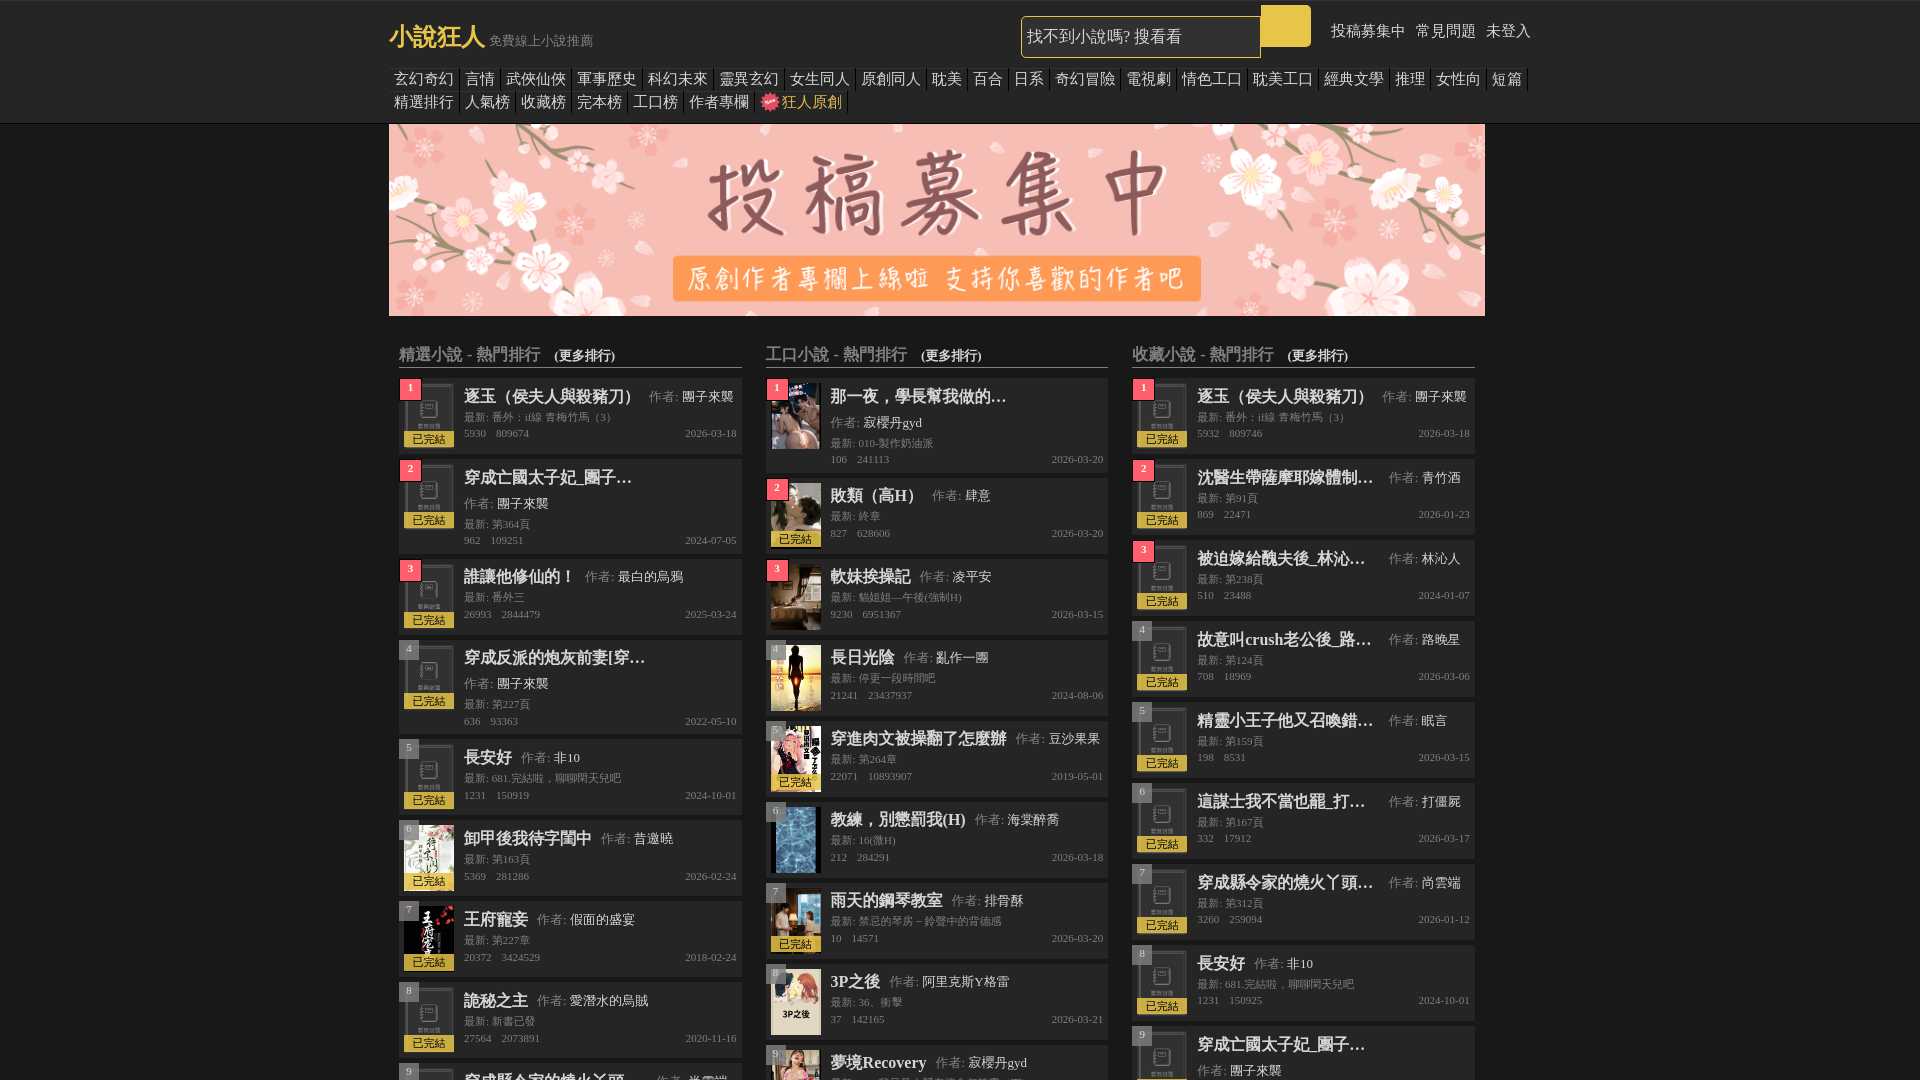Select the 科幻未來 category
Image resolution: width=1920 pixels, height=1080 pixels.
[x=678, y=79]
